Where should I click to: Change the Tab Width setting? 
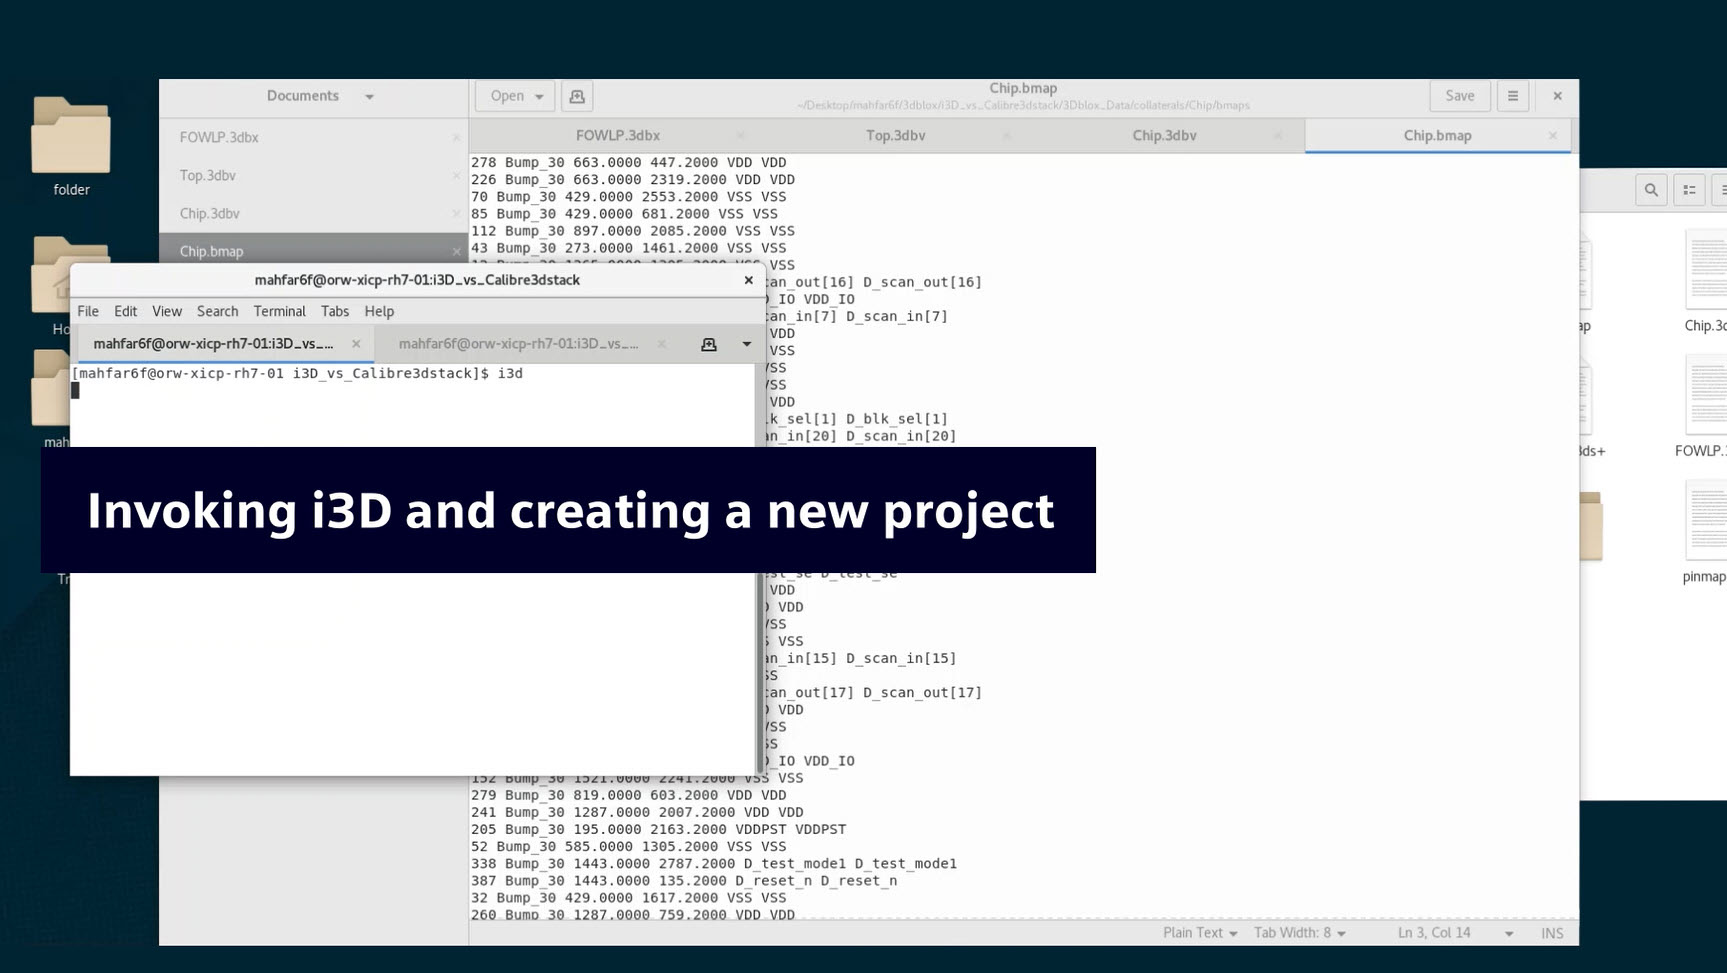point(1299,933)
